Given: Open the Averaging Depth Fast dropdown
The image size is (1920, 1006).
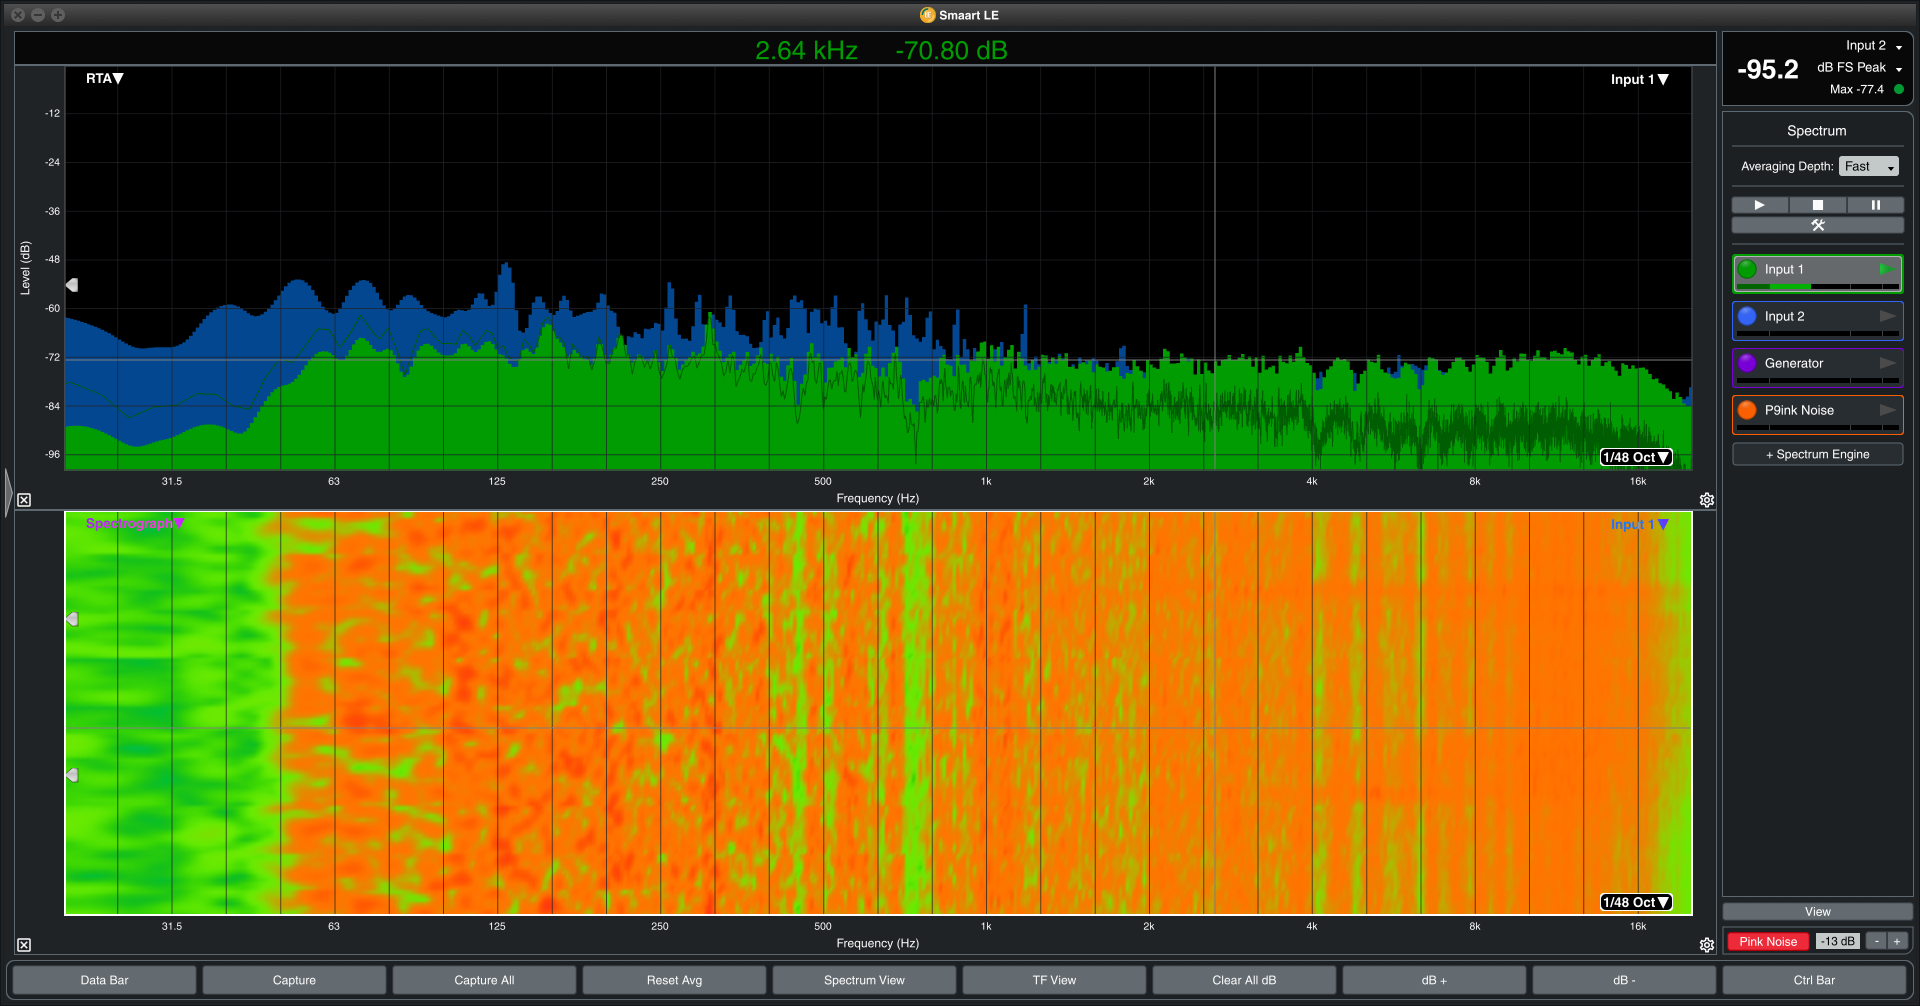Looking at the screenshot, I should tap(1868, 166).
